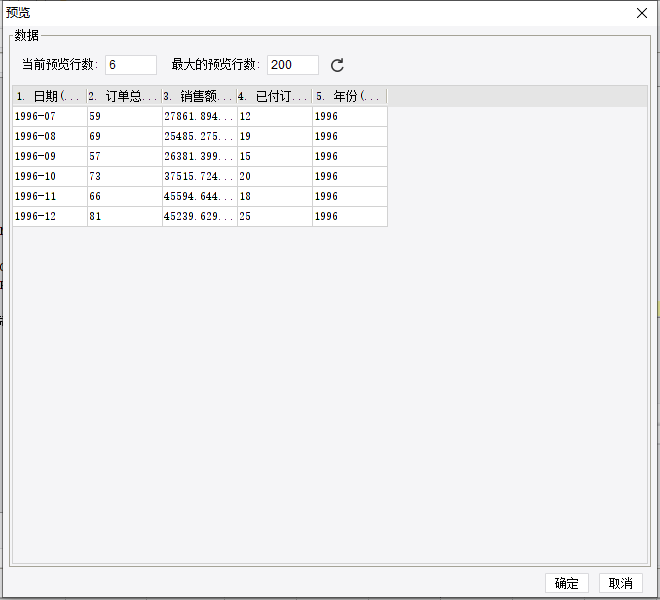Select the 已付订 column header
Image resolution: width=660 pixels, height=600 pixels.
pyautogui.click(x=274, y=96)
